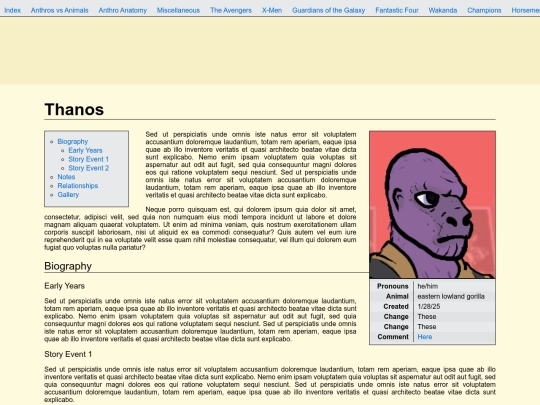Viewport: 540px width, 405px height.
Task: Jump to Relationships section link
Action: pyautogui.click(x=78, y=186)
